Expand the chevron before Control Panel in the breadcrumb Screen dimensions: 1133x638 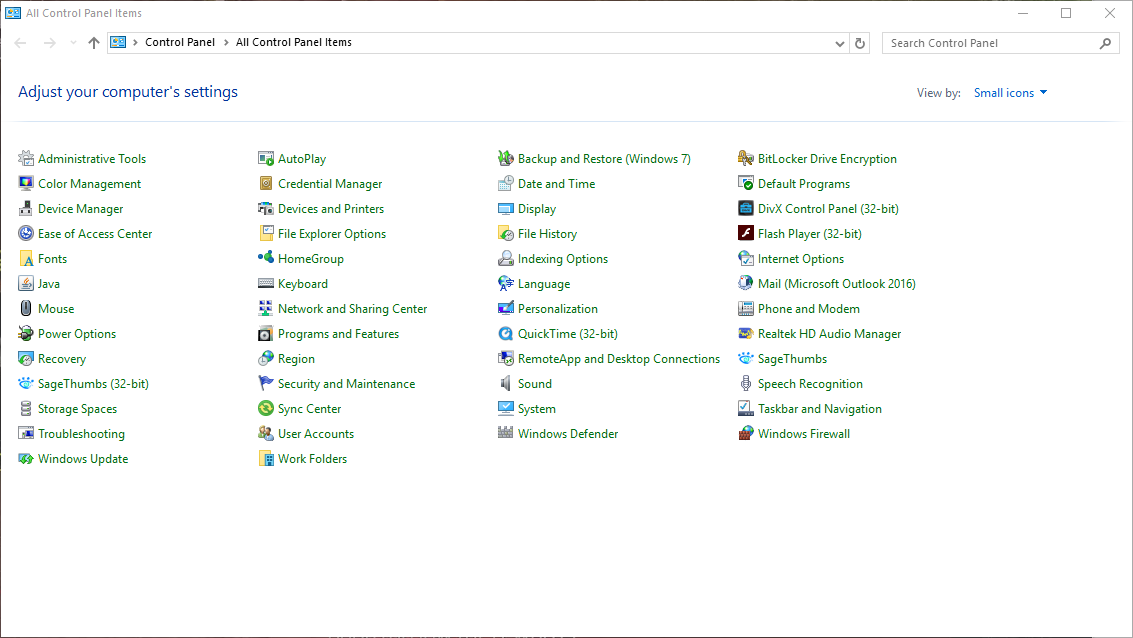tap(135, 43)
